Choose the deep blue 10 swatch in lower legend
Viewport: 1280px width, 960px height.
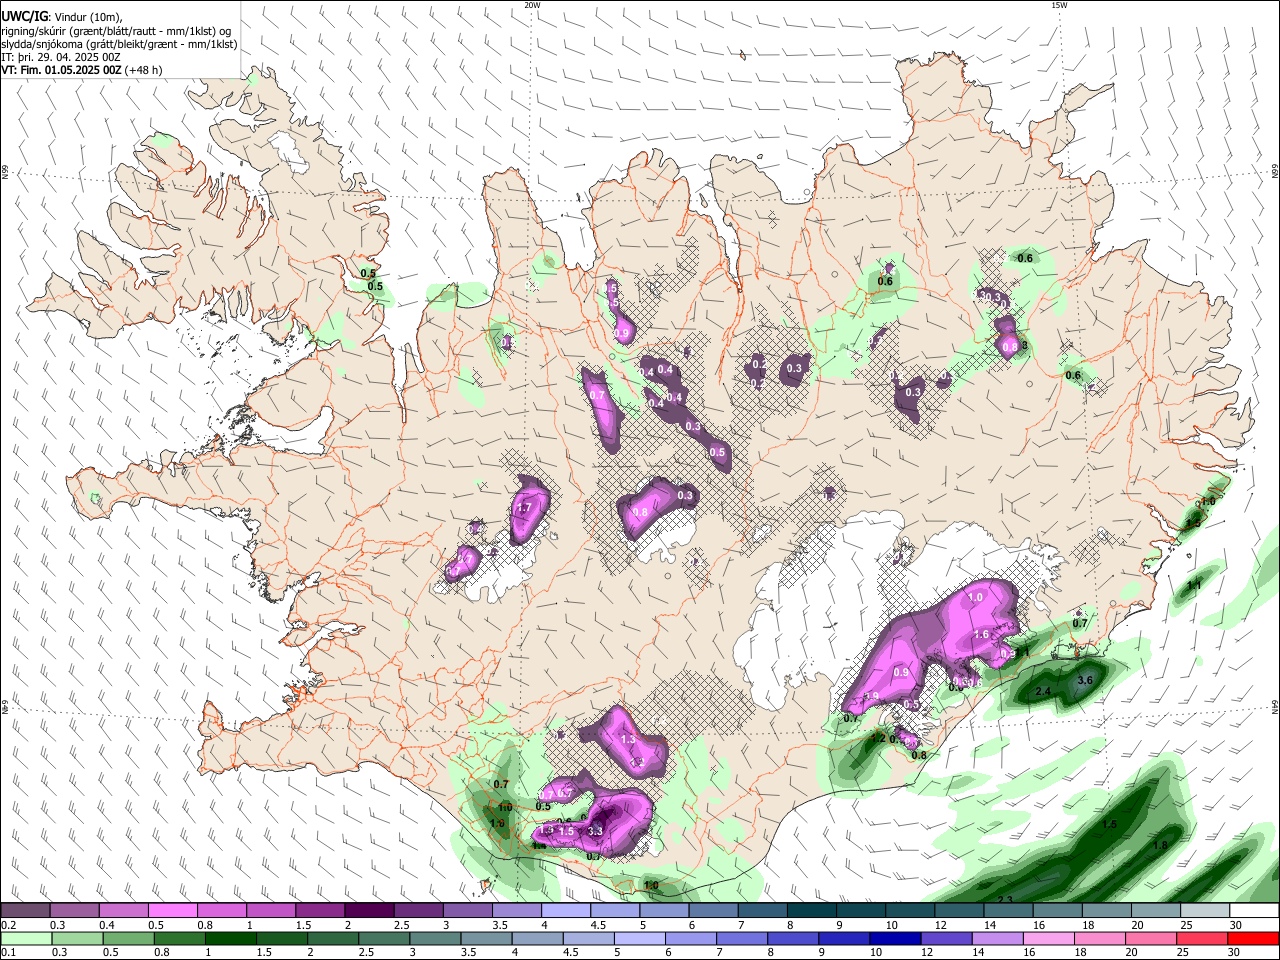[x=894, y=939]
